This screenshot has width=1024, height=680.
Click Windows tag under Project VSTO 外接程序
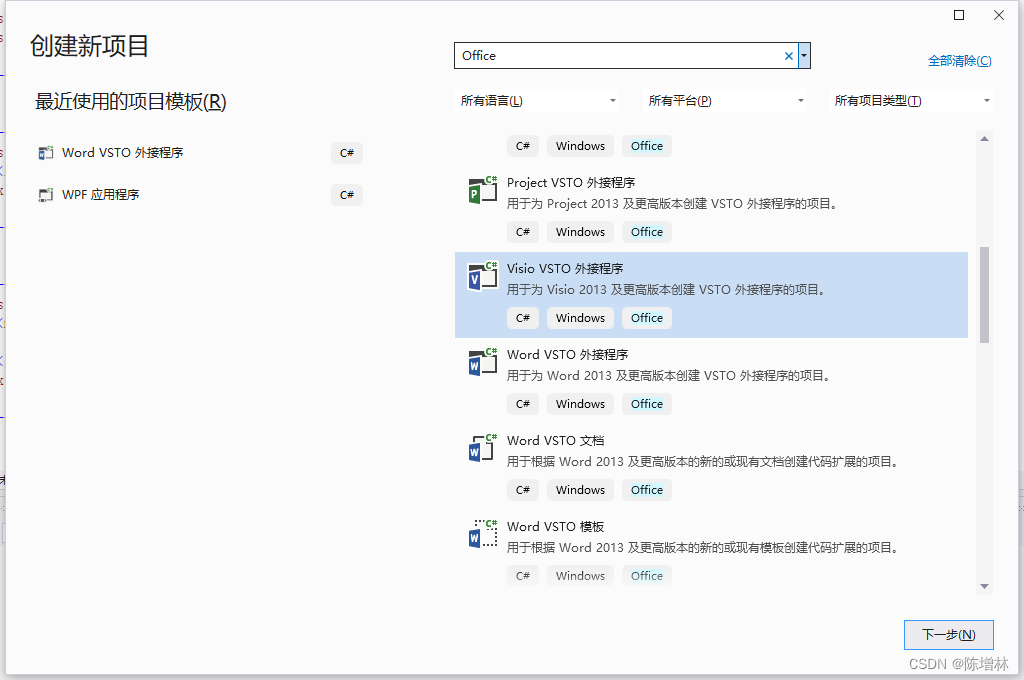coord(581,232)
